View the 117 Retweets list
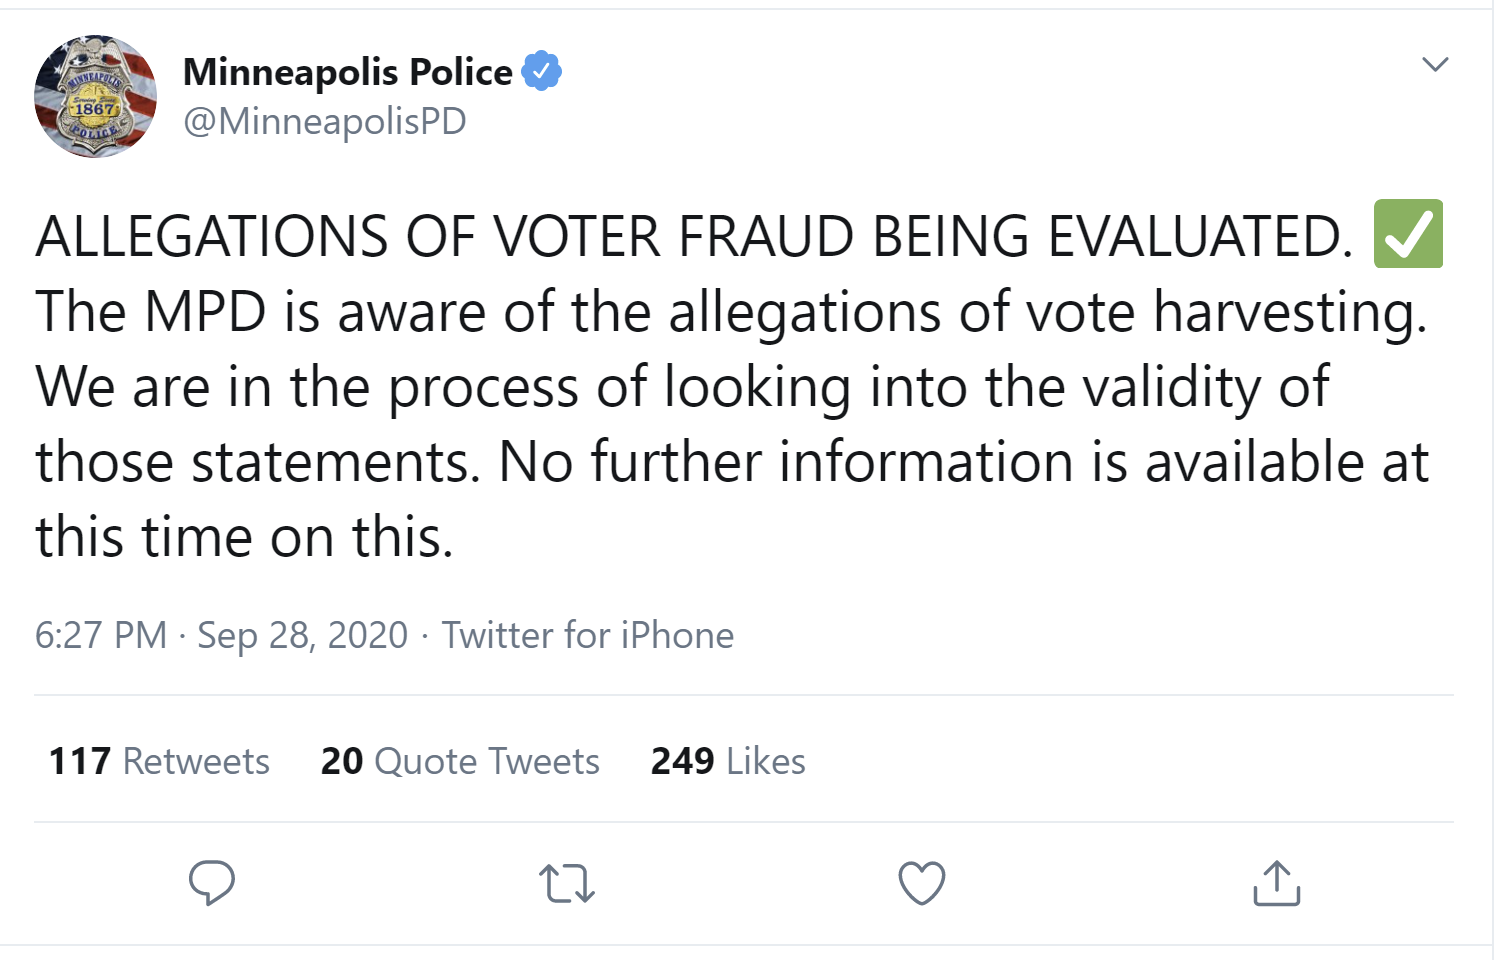Viewport: 1496px width, 960px height. [159, 761]
